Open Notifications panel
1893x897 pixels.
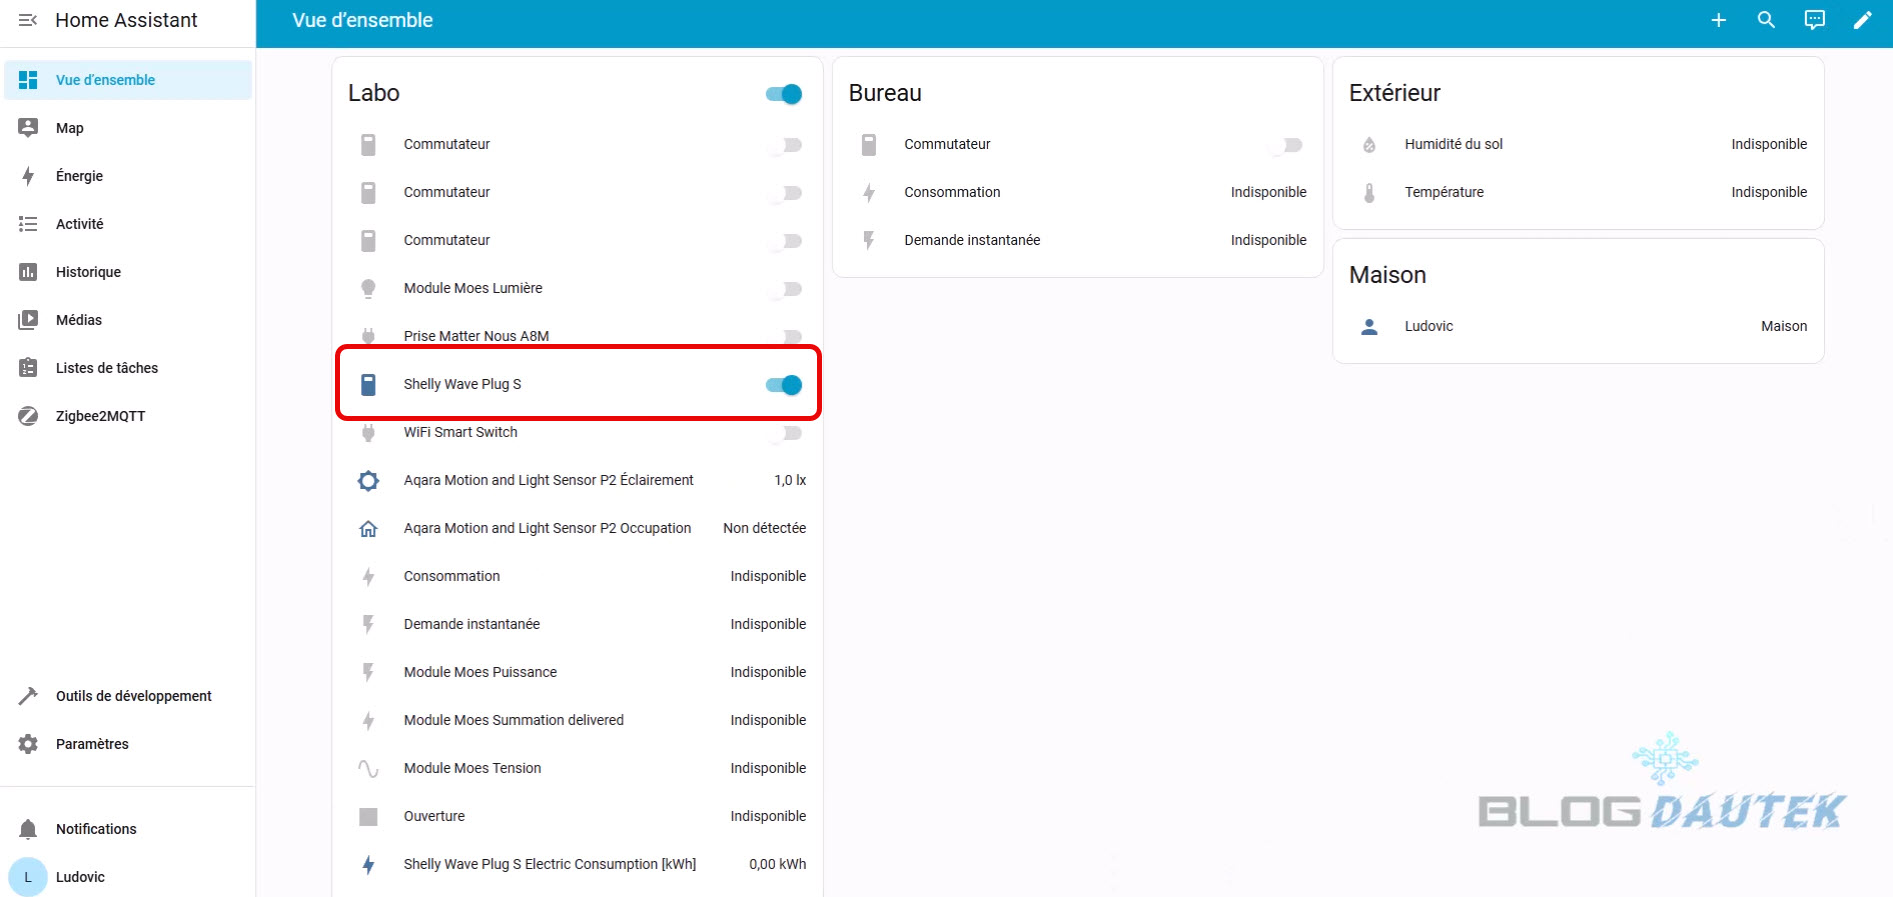pyautogui.click(x=96, y=829)
